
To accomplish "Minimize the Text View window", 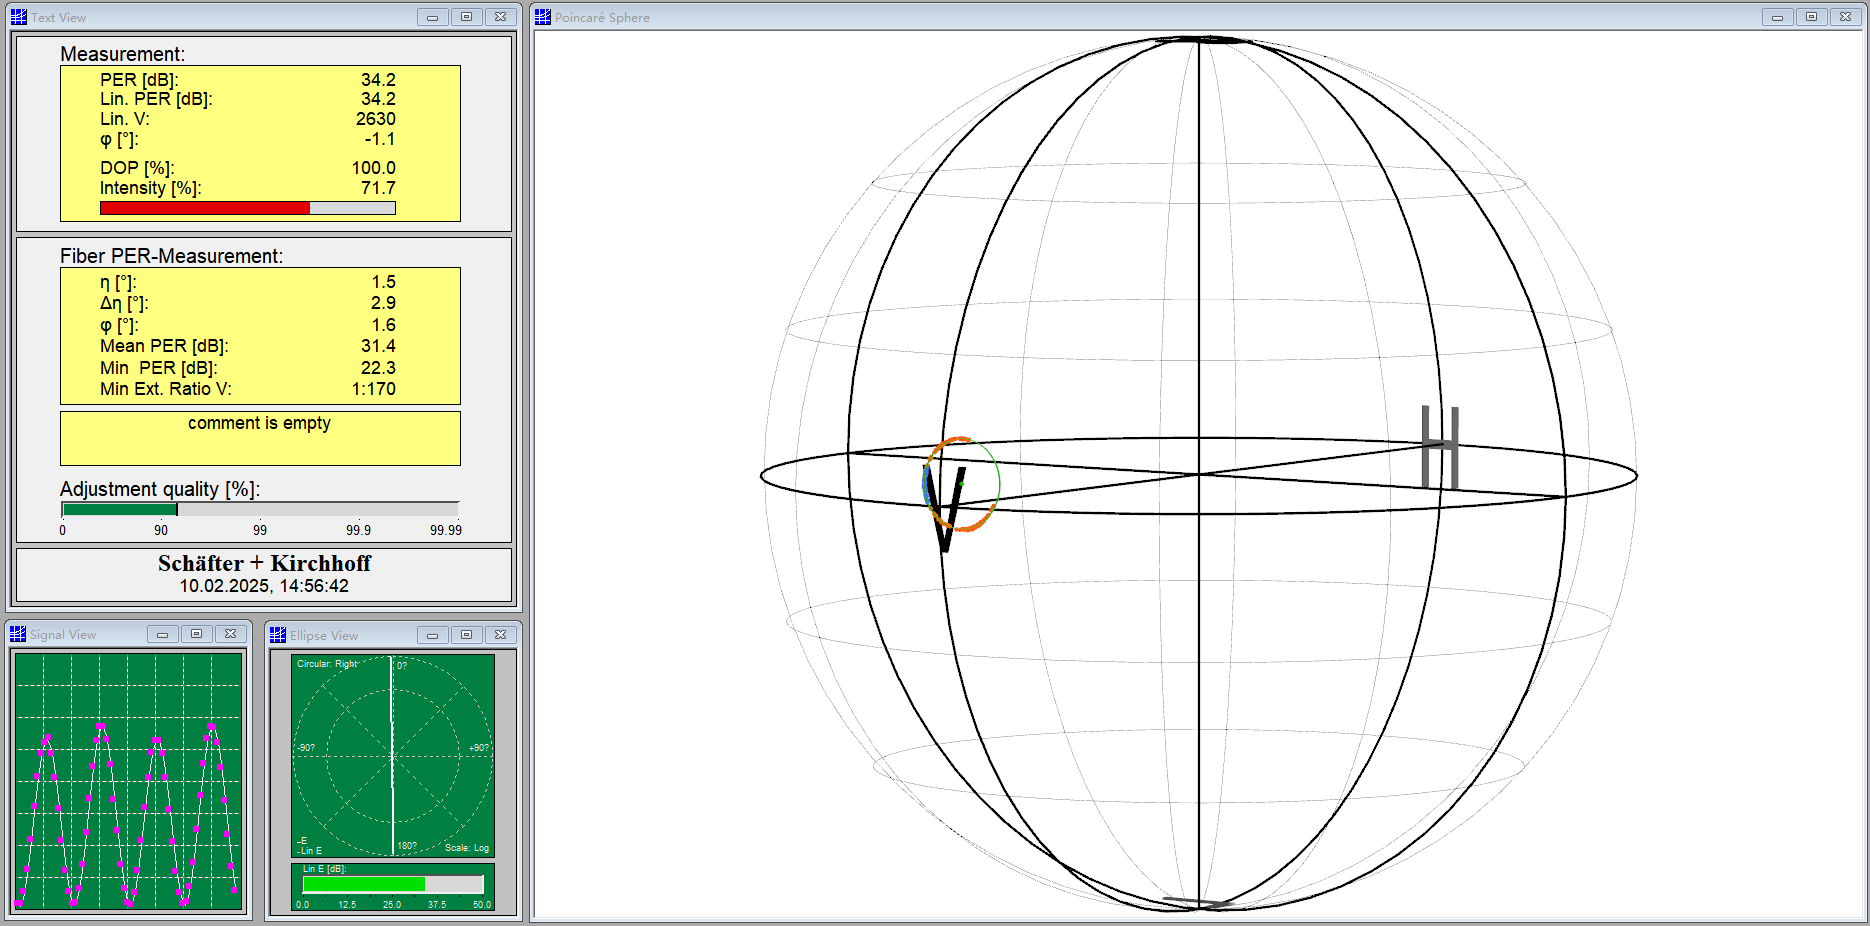I will (432, 17).
